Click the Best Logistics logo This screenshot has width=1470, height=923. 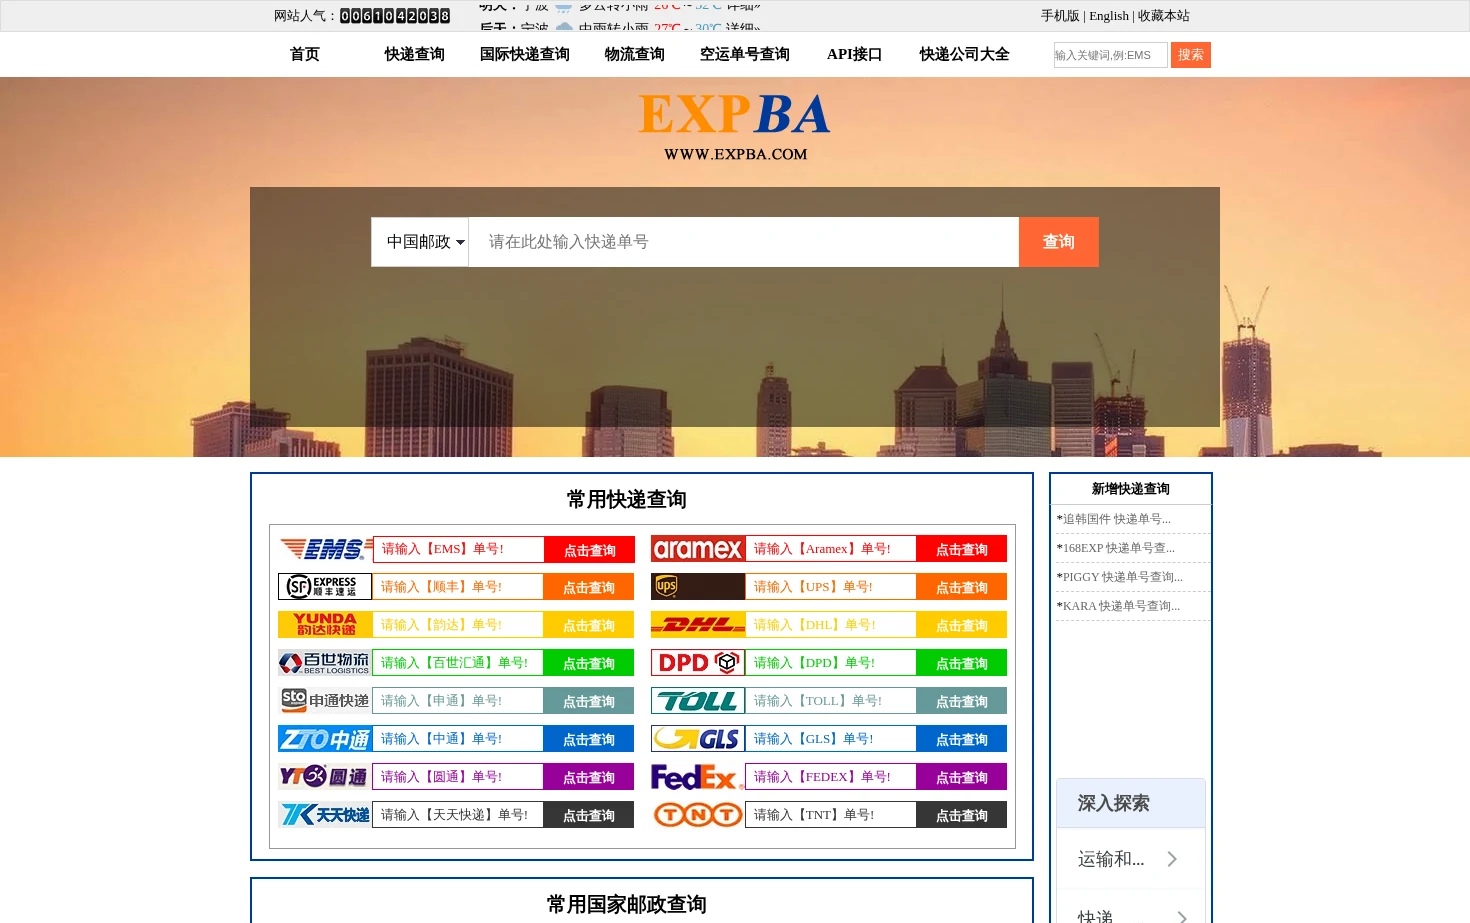[x=325, y=663]
